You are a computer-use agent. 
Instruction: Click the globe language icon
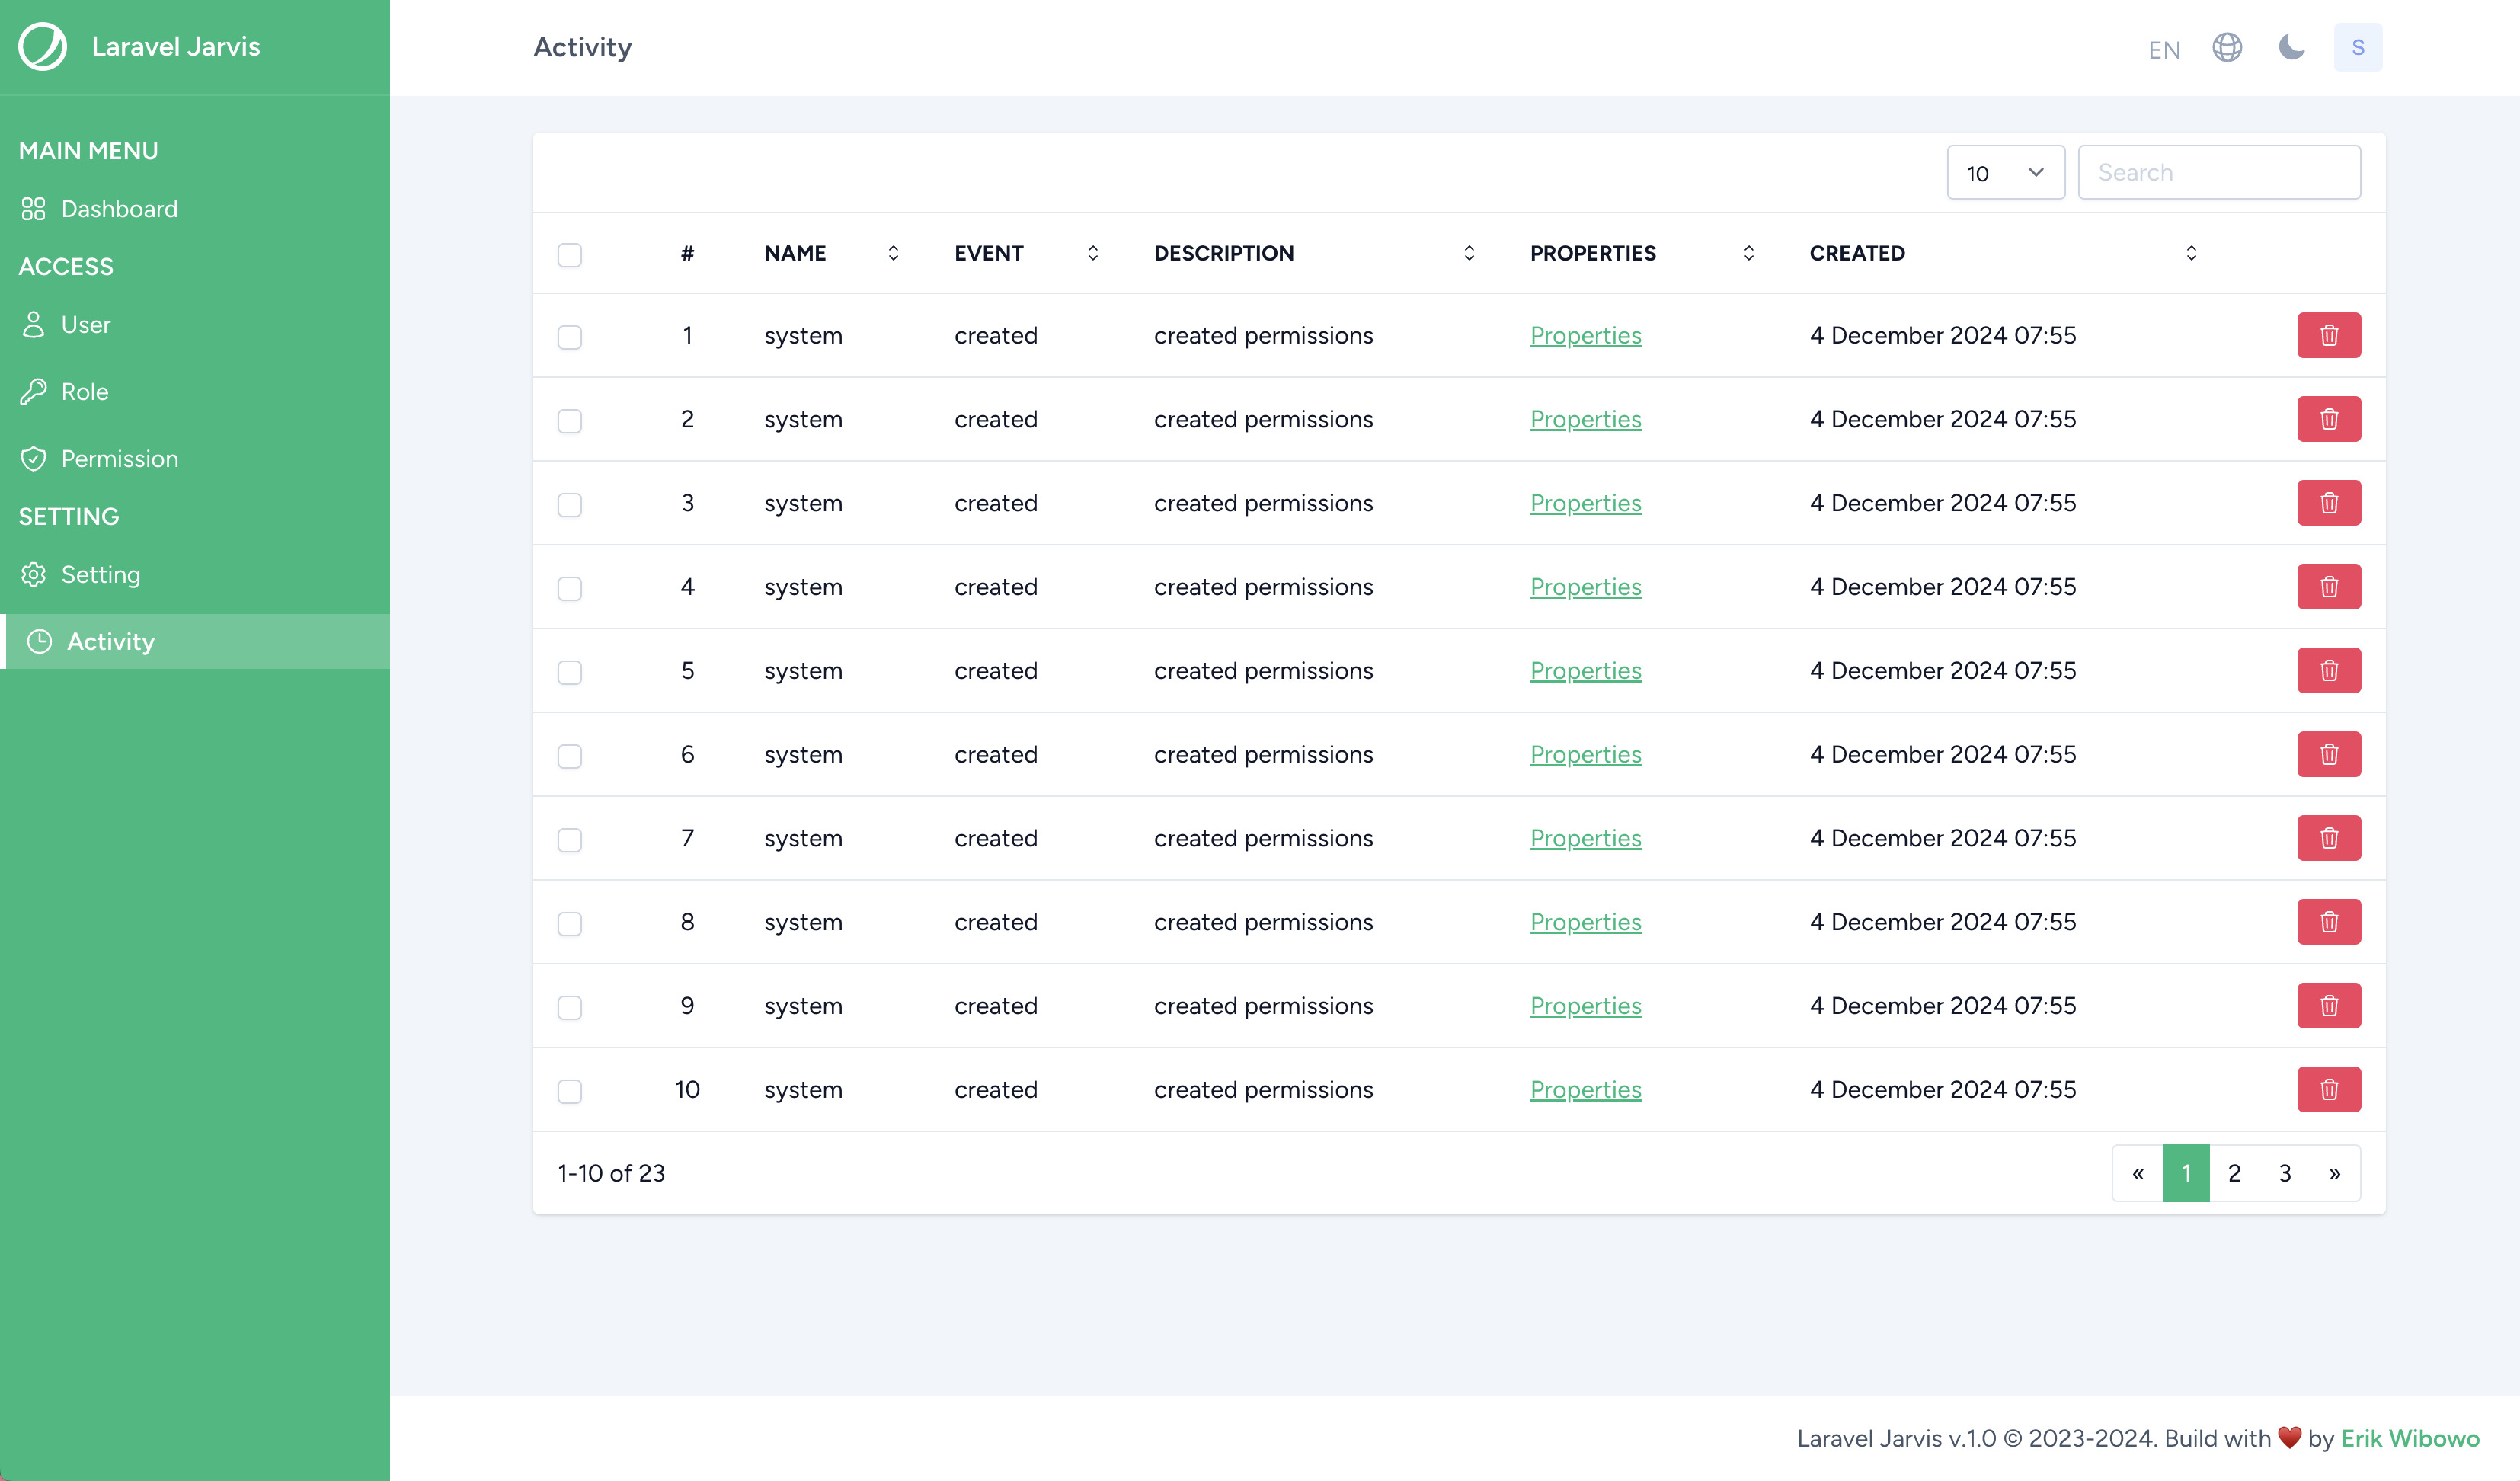click(2227, 47)
